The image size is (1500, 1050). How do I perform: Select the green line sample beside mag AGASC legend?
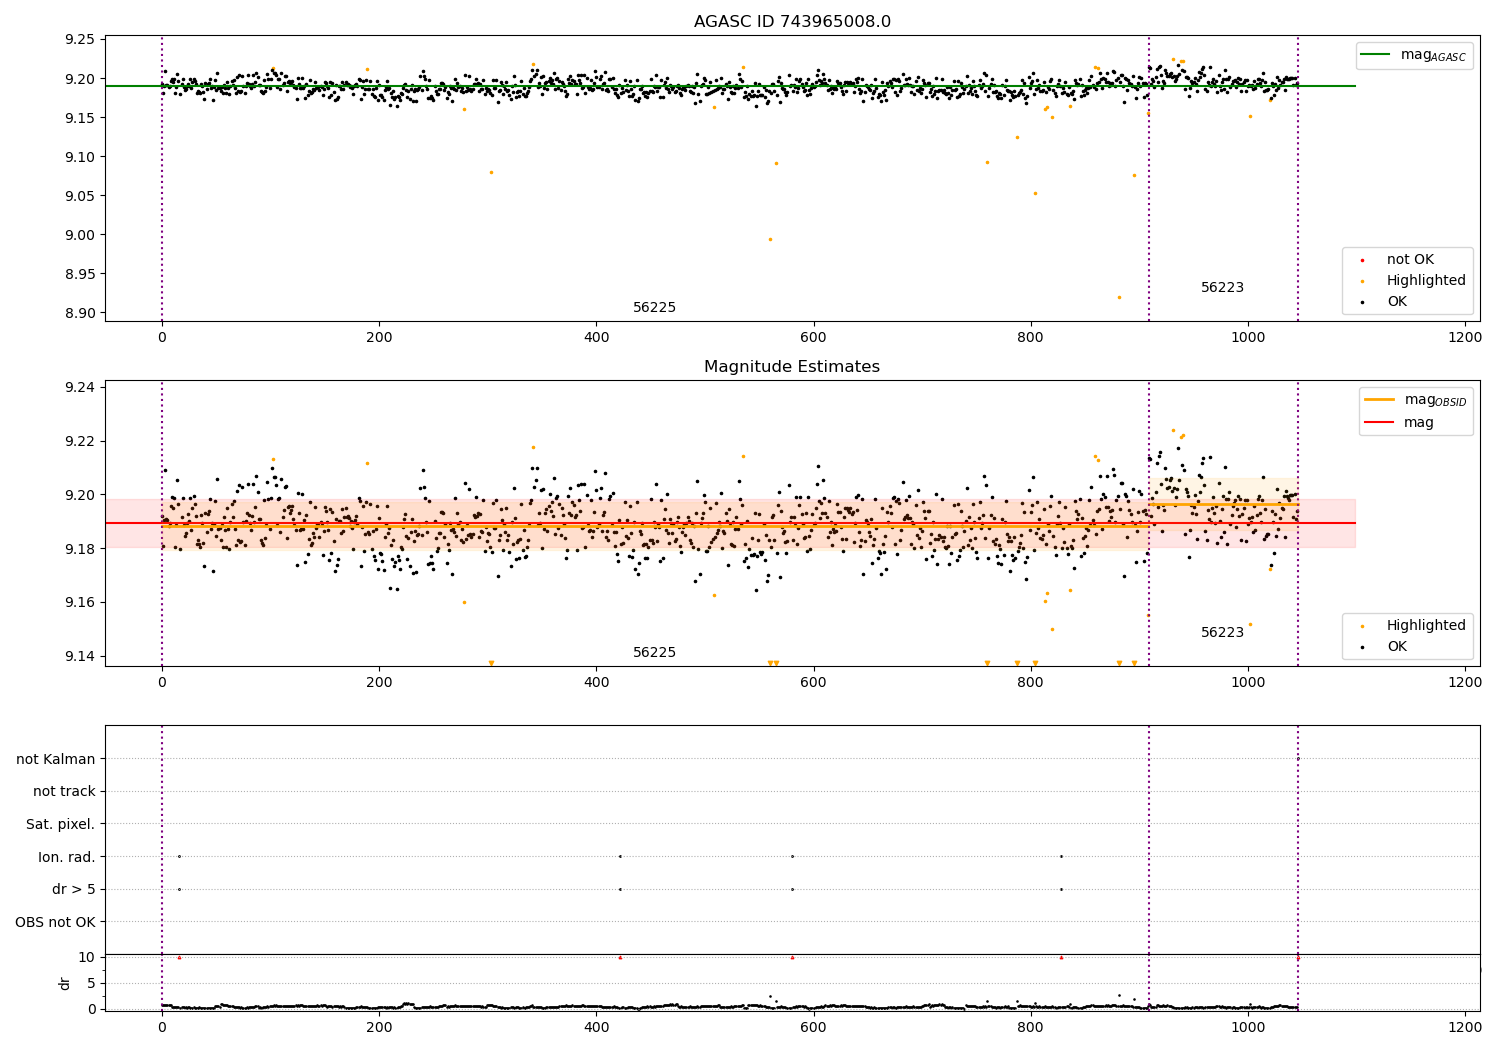[x=1377, y=55]
